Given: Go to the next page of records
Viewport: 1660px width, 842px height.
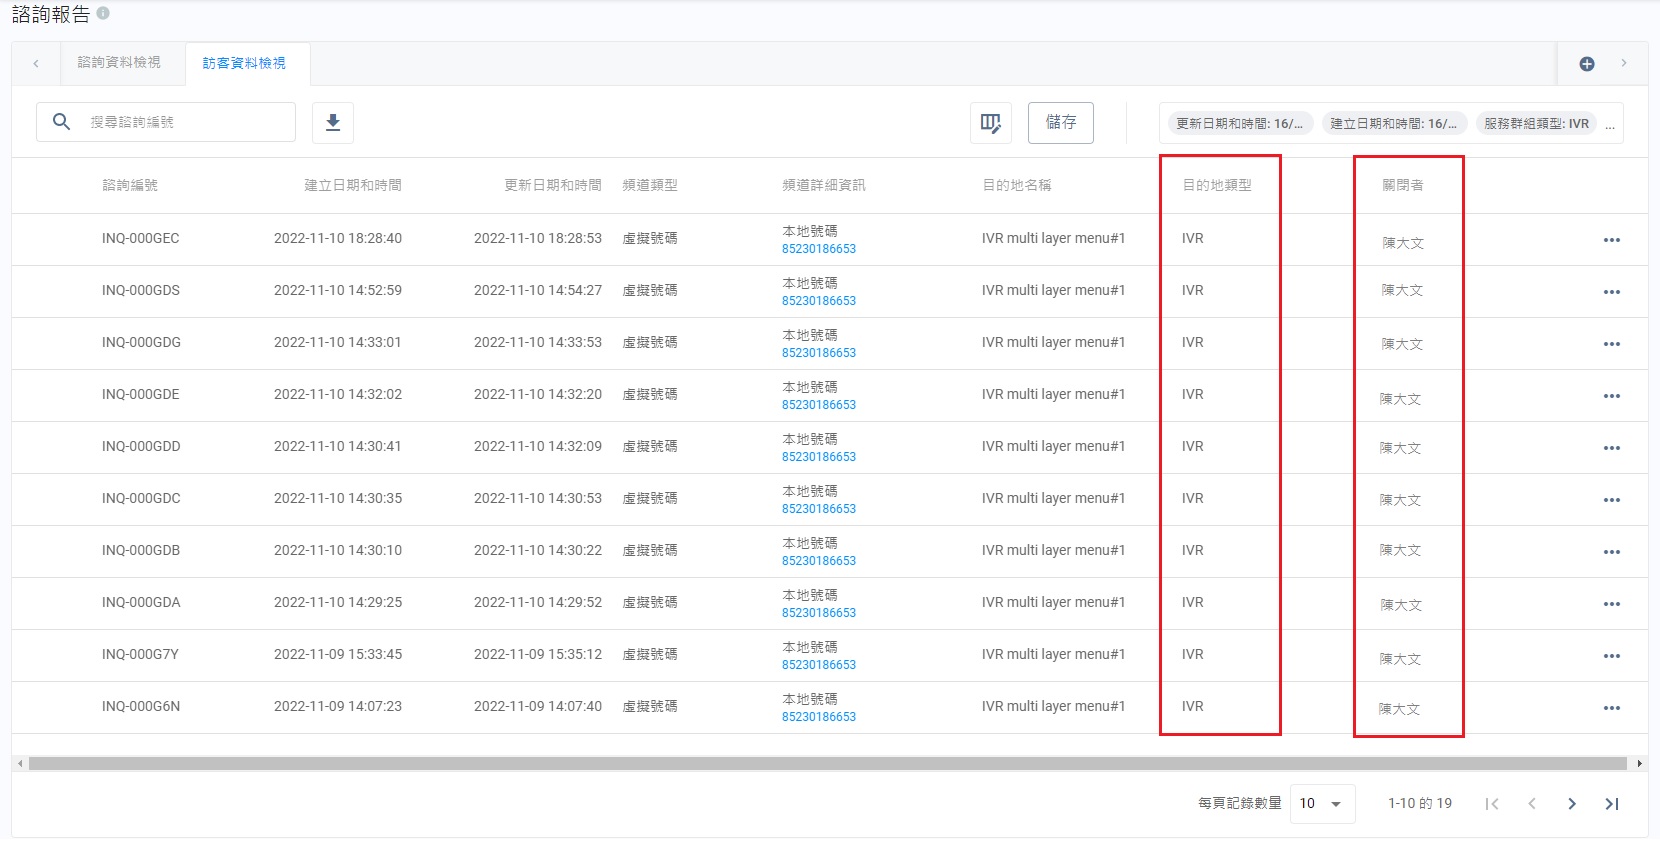Looking at the screenshot, I should point(1571,804).
